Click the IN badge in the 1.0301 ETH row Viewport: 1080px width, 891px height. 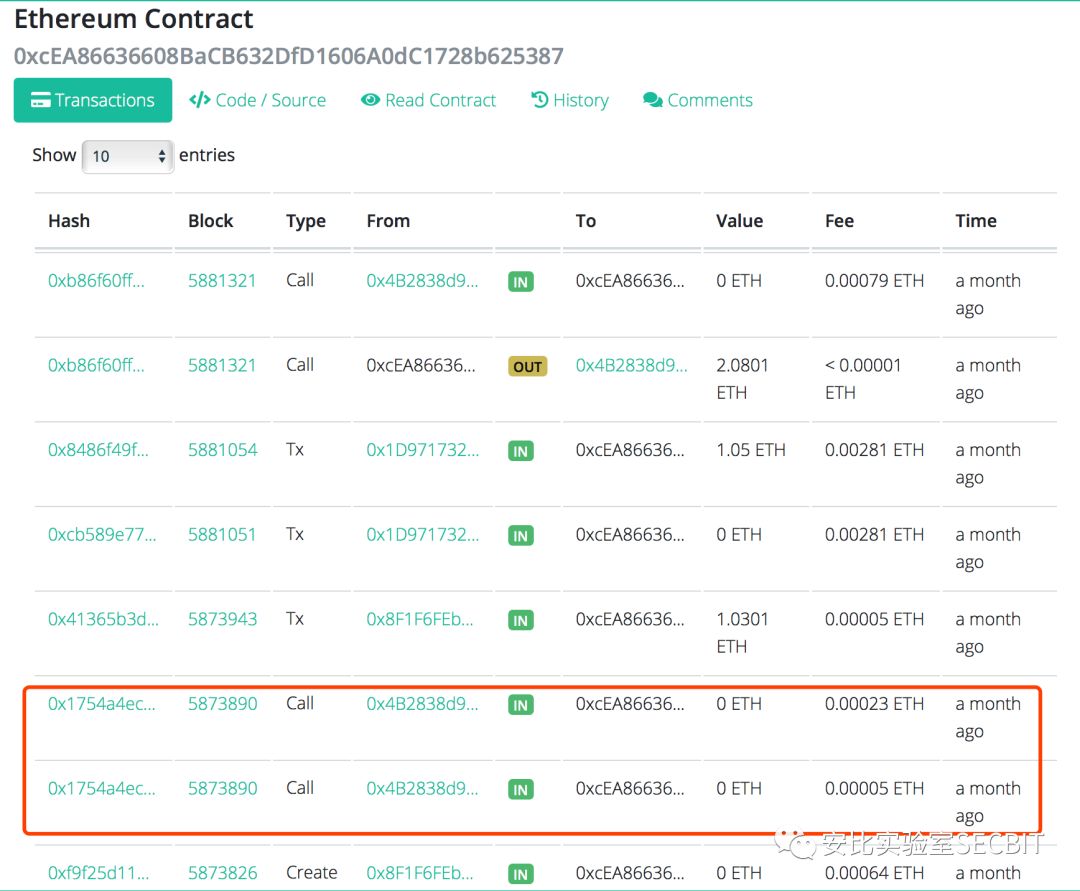point(521,621)
